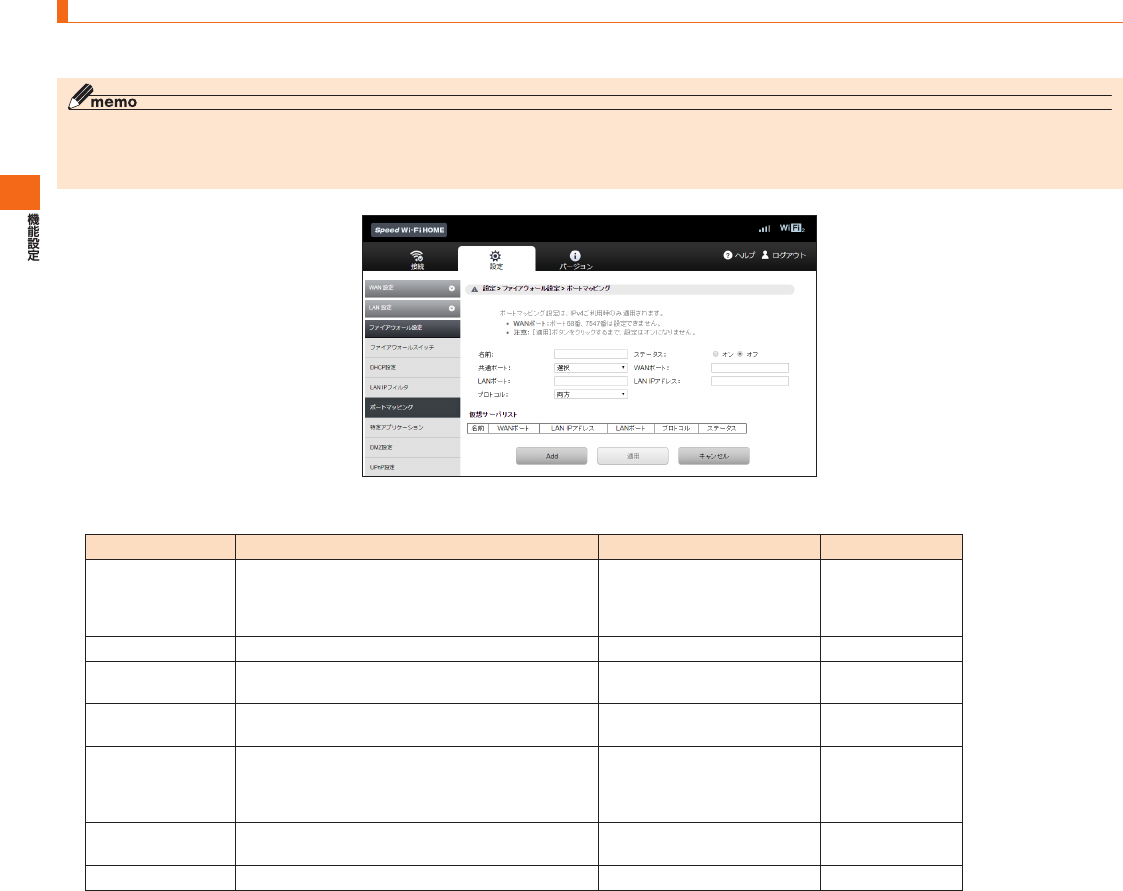Click the WANポート column header in server list

(x=514, y=428)
